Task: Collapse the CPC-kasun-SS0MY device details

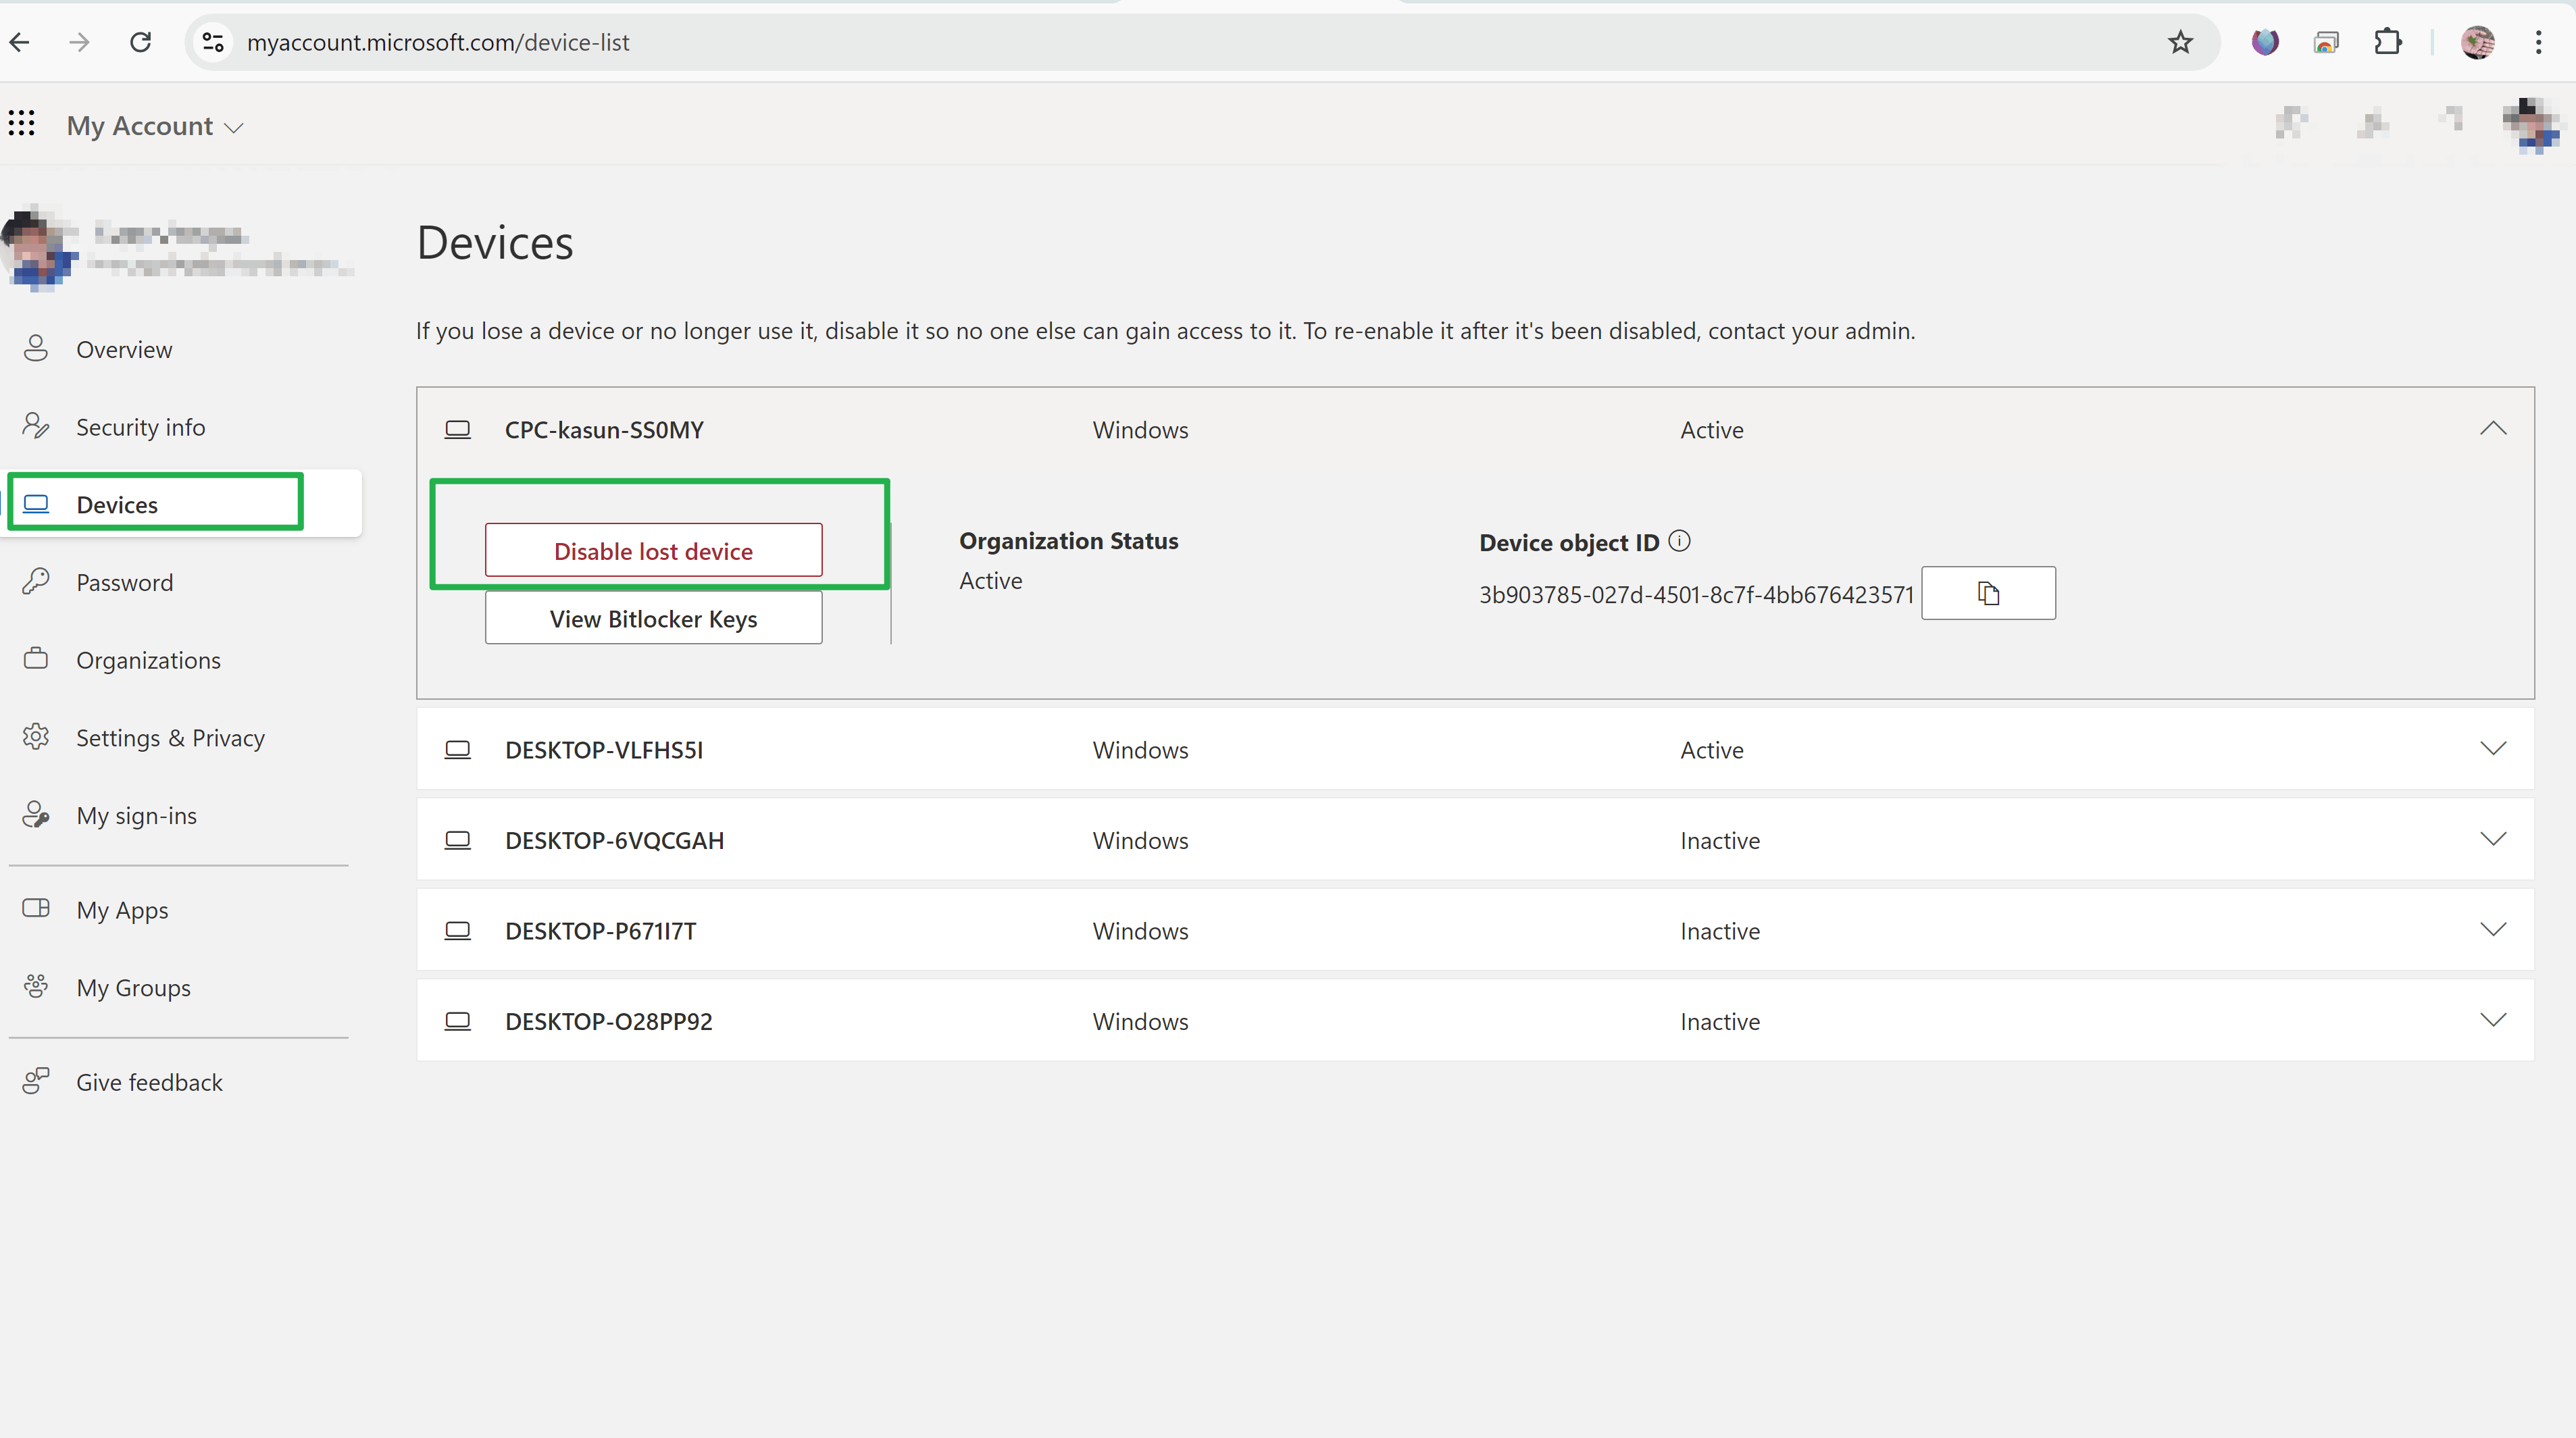Action: click(x=2493, y=429)
